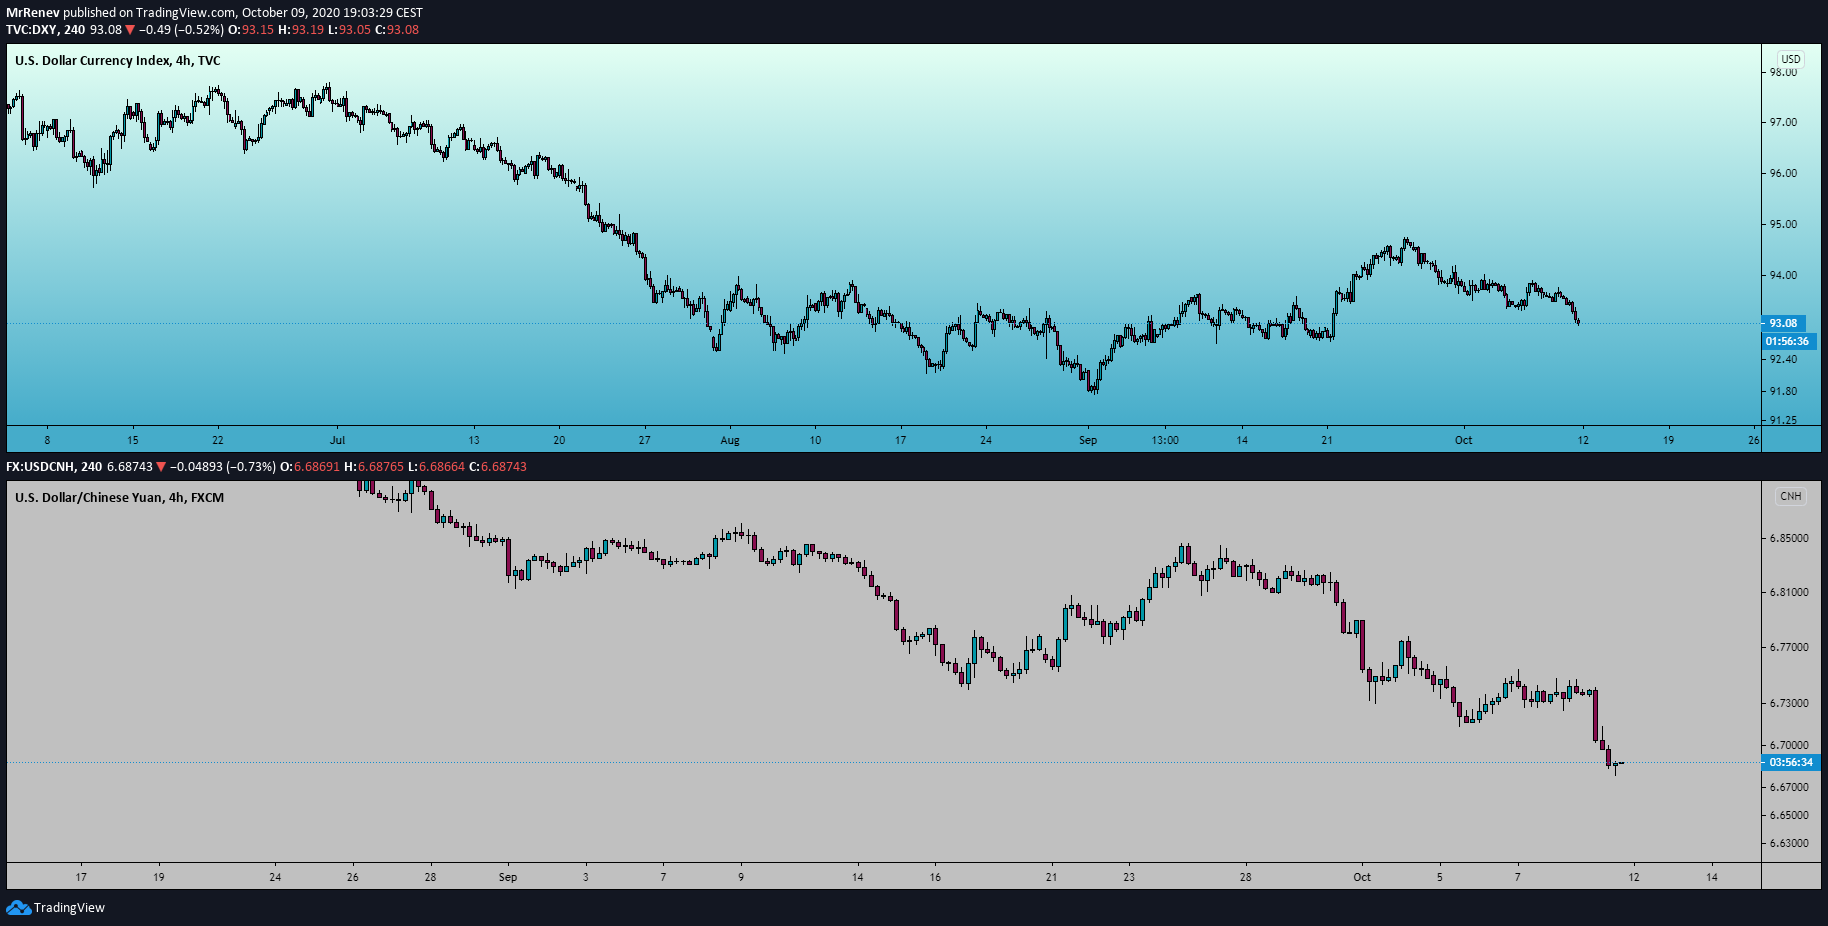
Task: Click the CNH currency badge
Action: (1791, 496)
